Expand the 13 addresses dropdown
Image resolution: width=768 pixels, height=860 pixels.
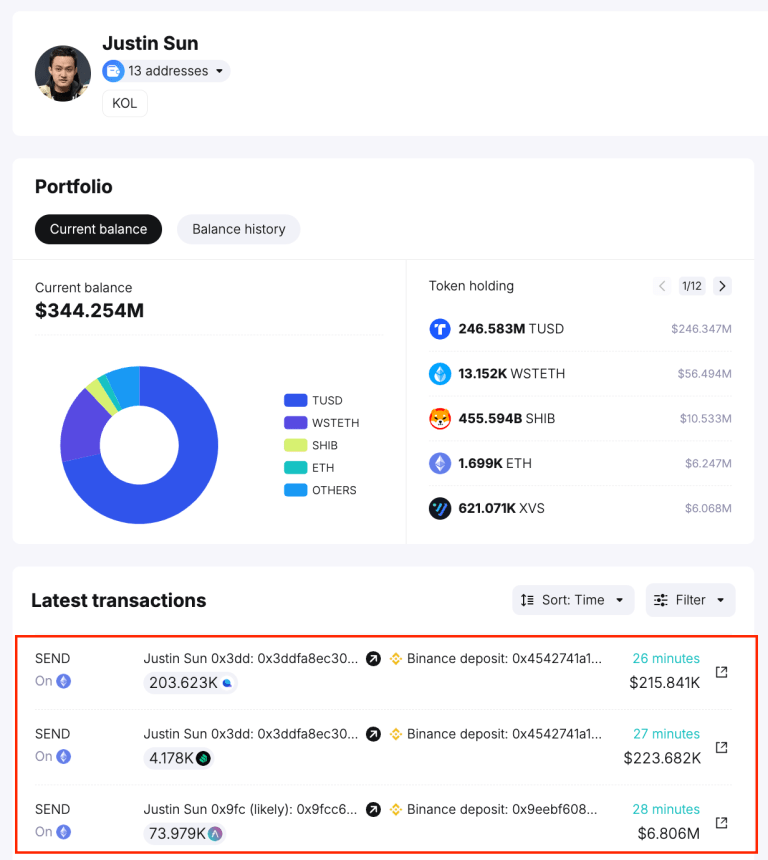[166, 71]
